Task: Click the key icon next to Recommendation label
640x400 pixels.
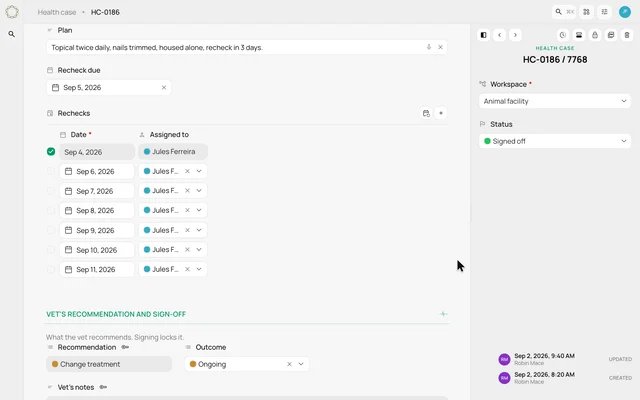Action: click(125, 347)
